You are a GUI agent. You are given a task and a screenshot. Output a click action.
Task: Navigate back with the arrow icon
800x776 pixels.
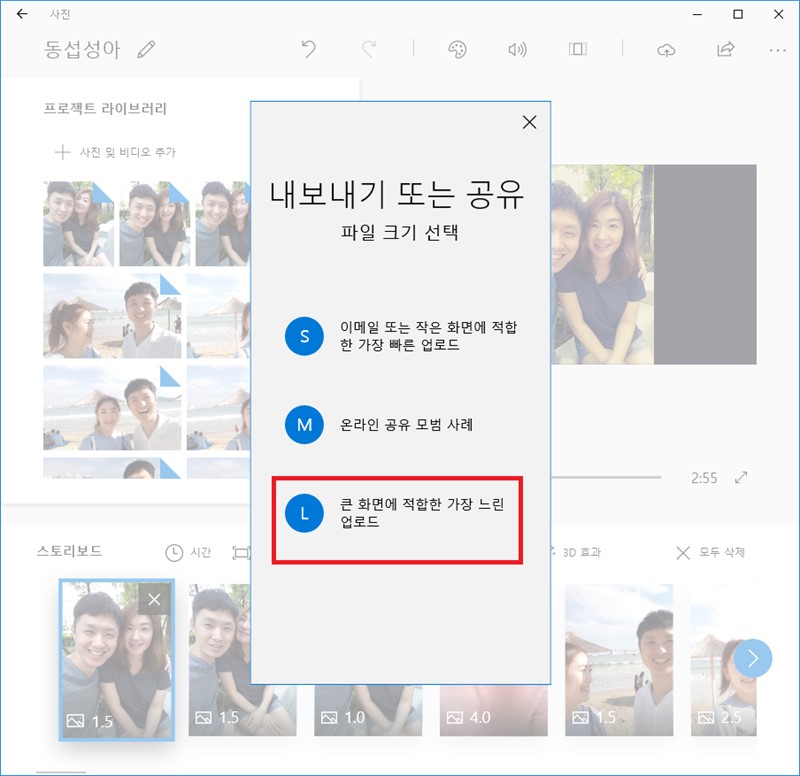click(x=22, y=14)
